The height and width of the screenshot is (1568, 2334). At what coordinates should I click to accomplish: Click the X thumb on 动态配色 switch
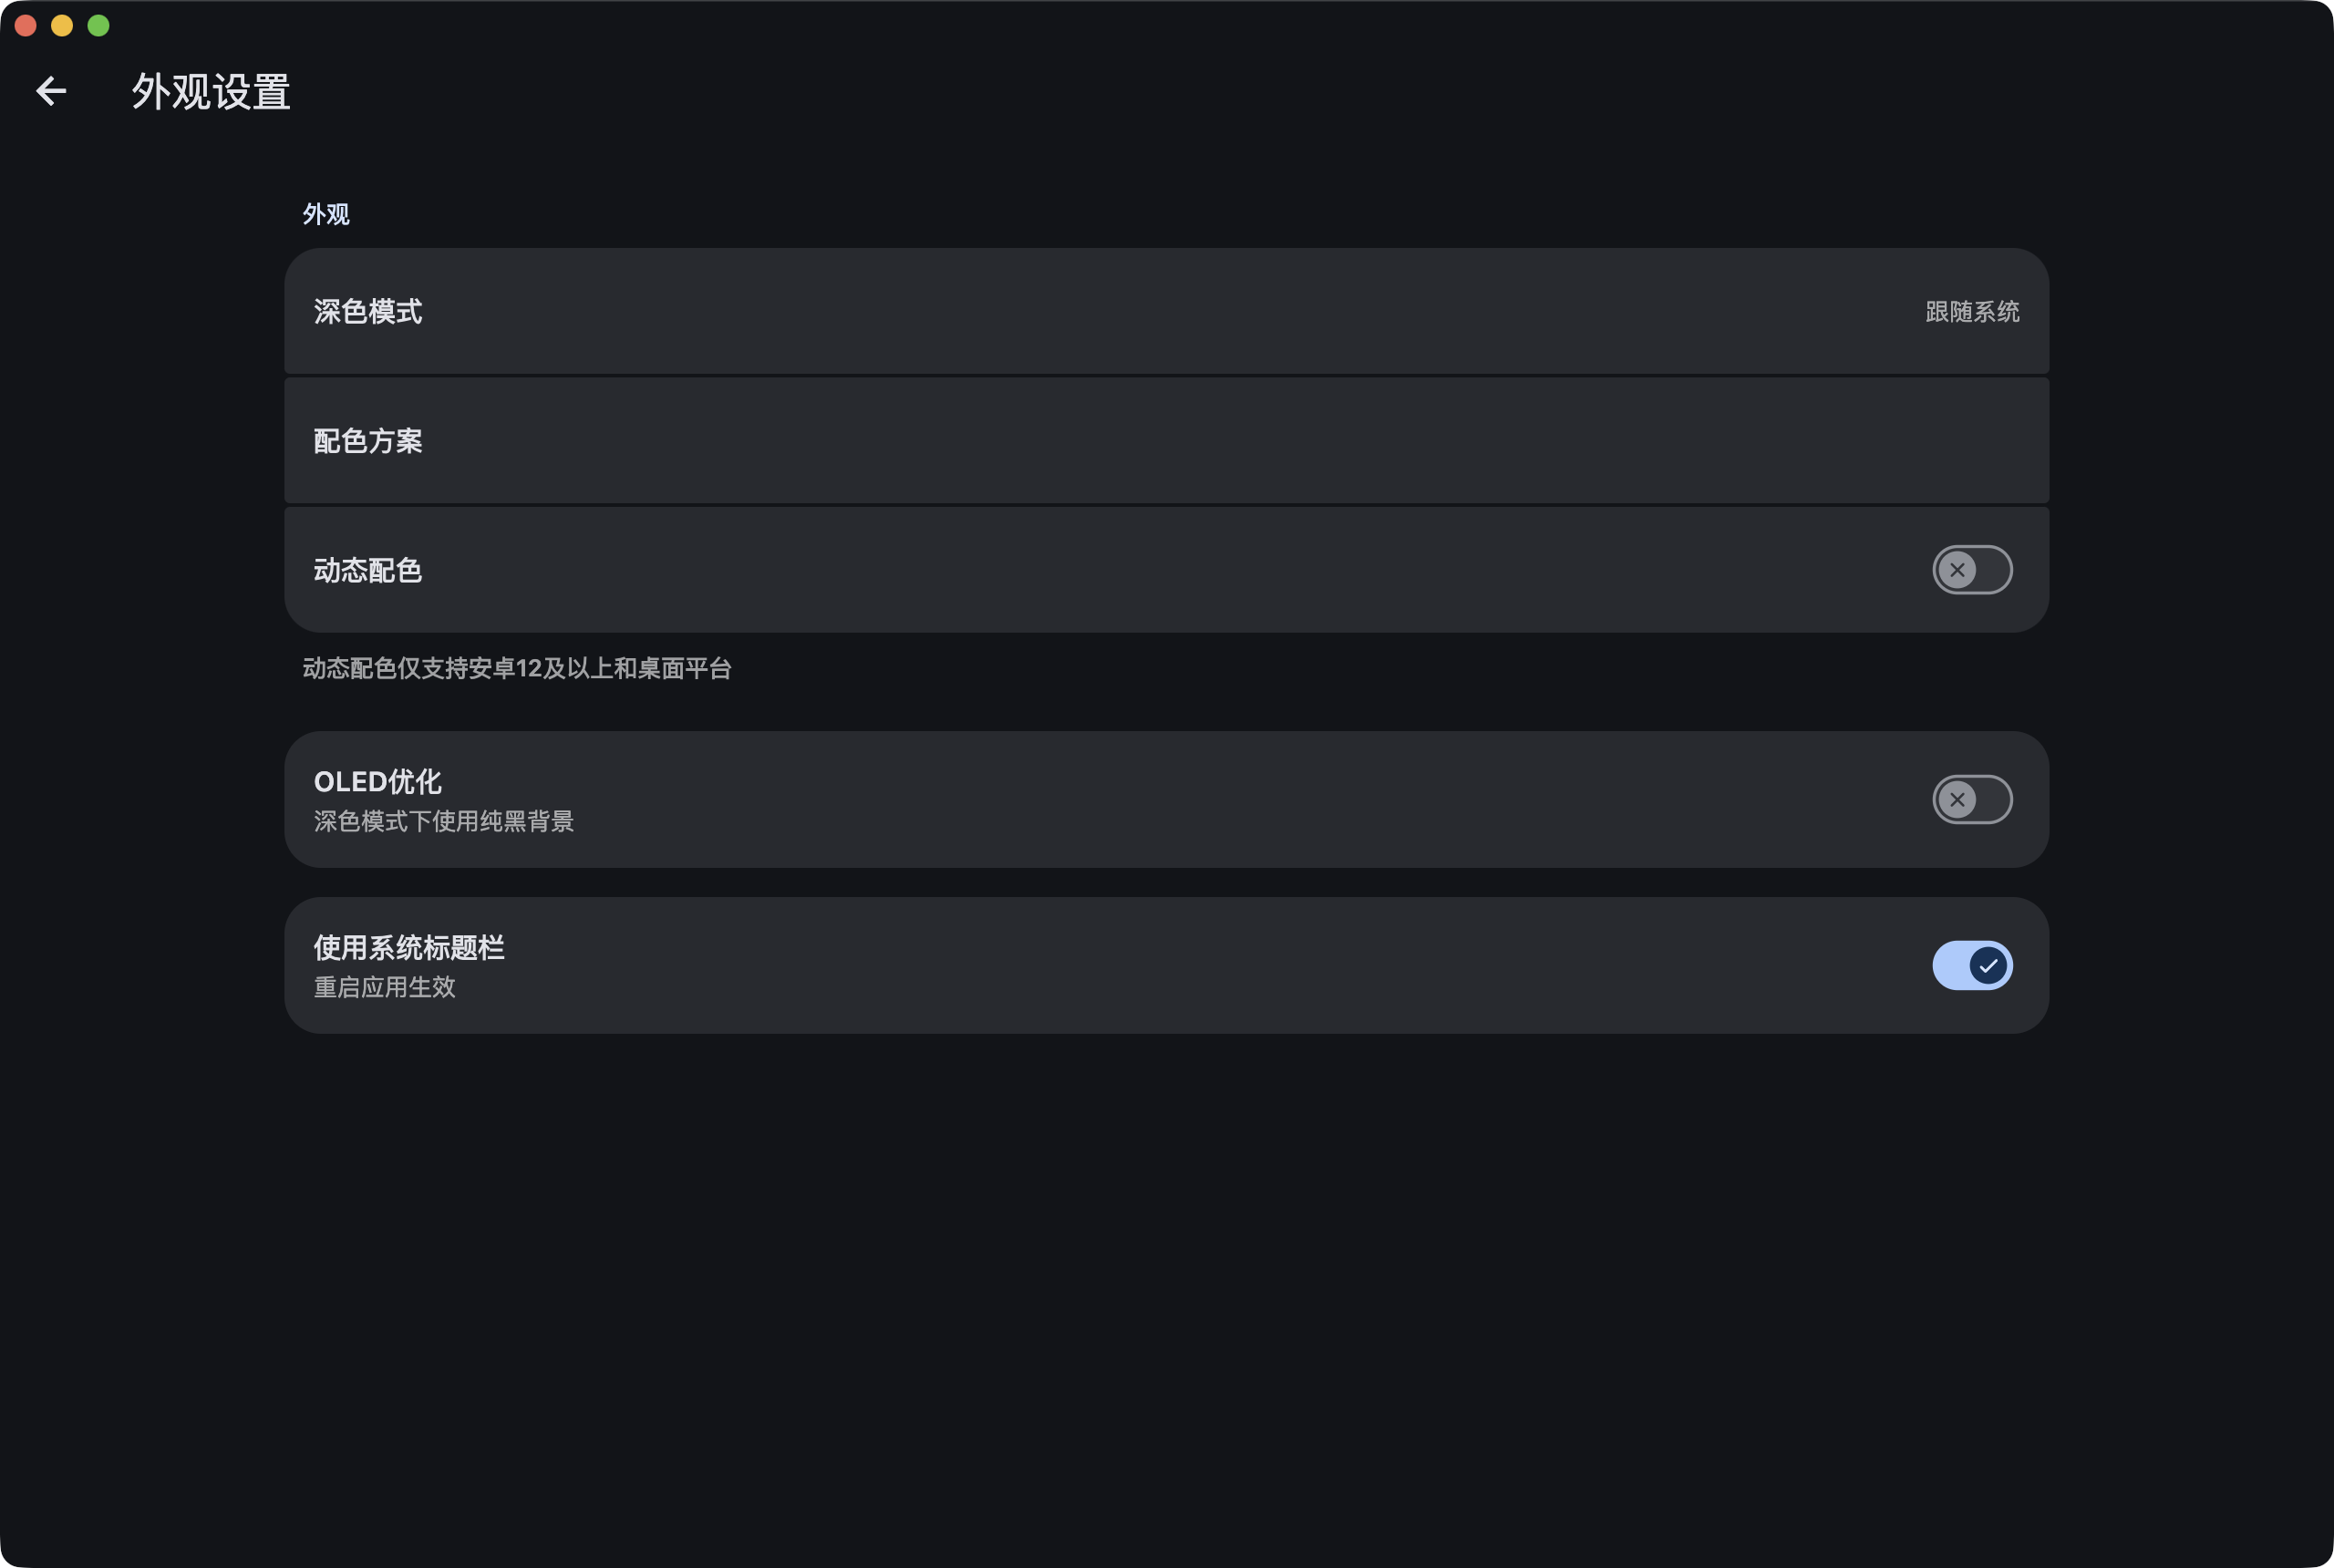click(1957, 570)
